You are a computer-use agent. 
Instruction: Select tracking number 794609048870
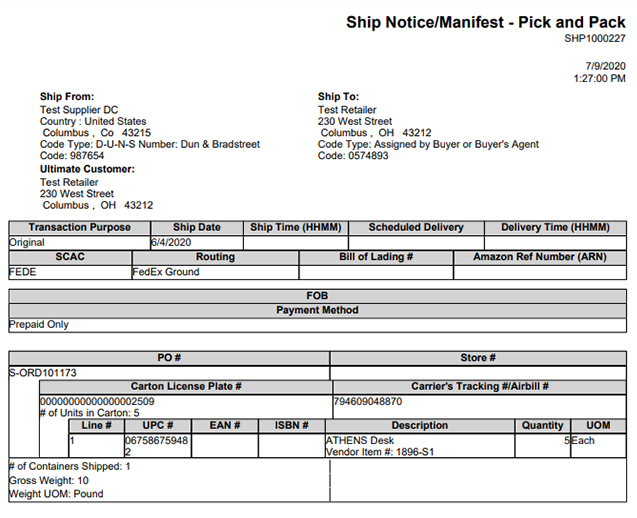(x=368, y=401)
